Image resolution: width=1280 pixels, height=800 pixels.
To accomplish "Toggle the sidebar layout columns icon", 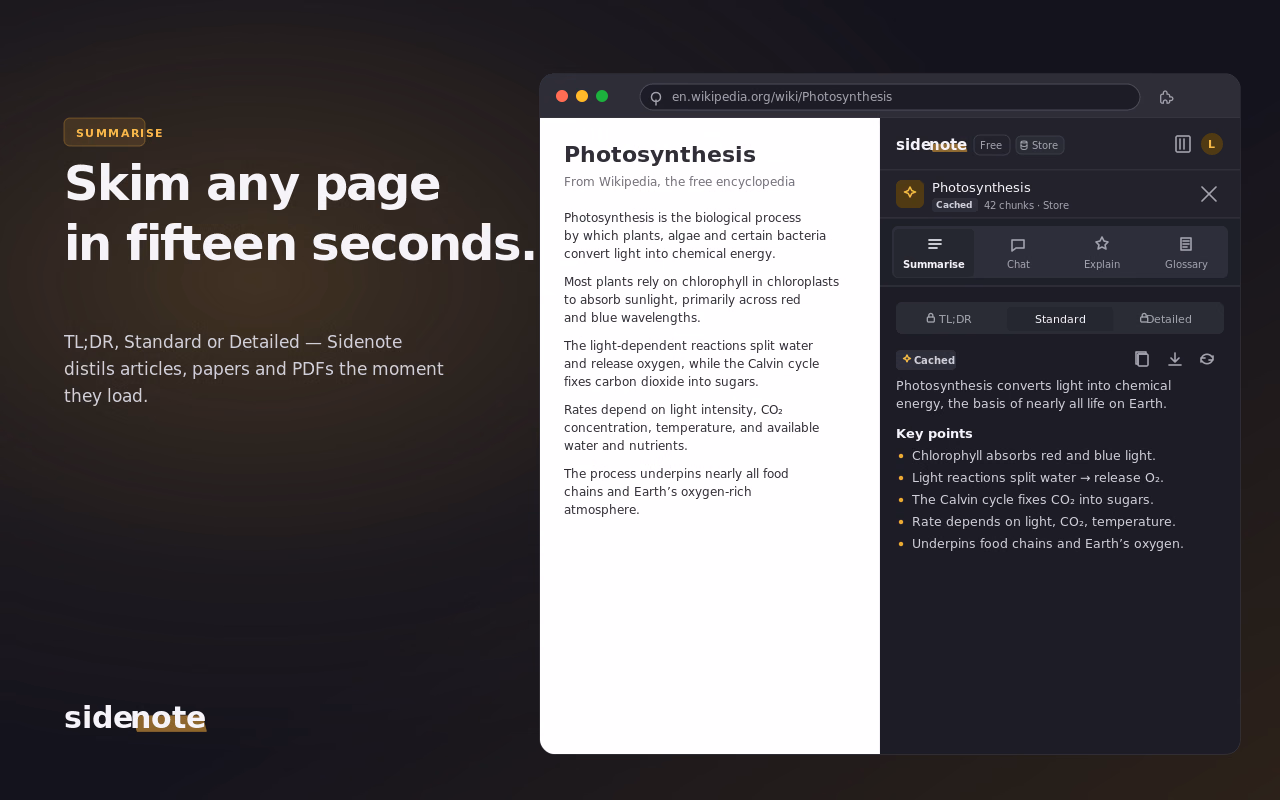I will 1183,144.
